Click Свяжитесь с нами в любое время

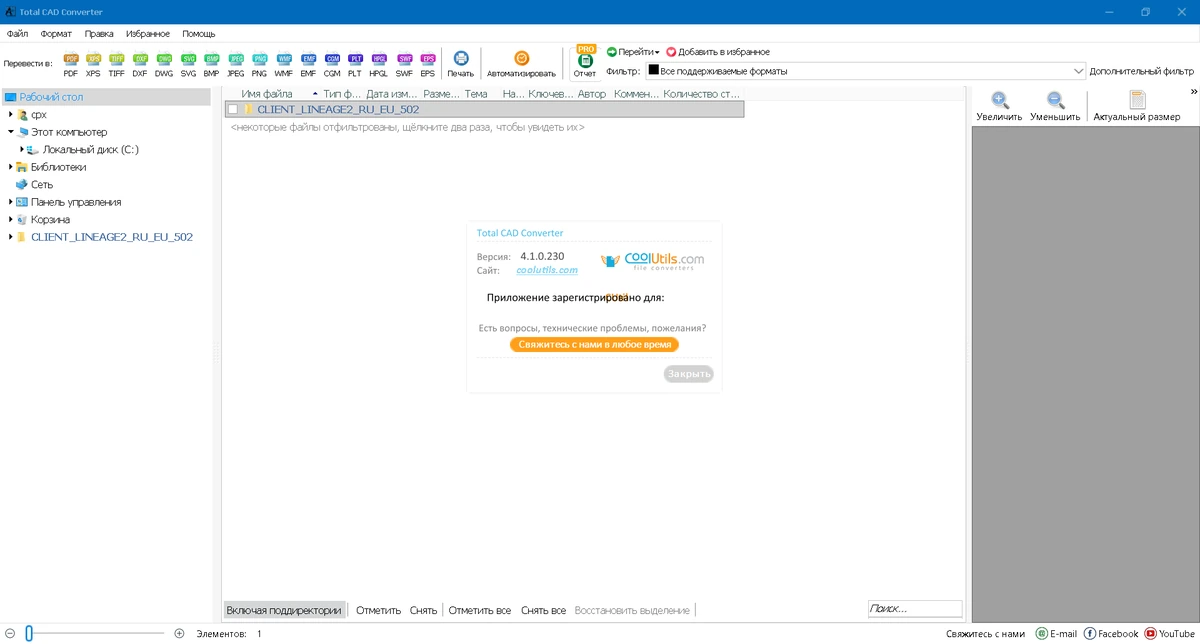[x=594, y=344]
